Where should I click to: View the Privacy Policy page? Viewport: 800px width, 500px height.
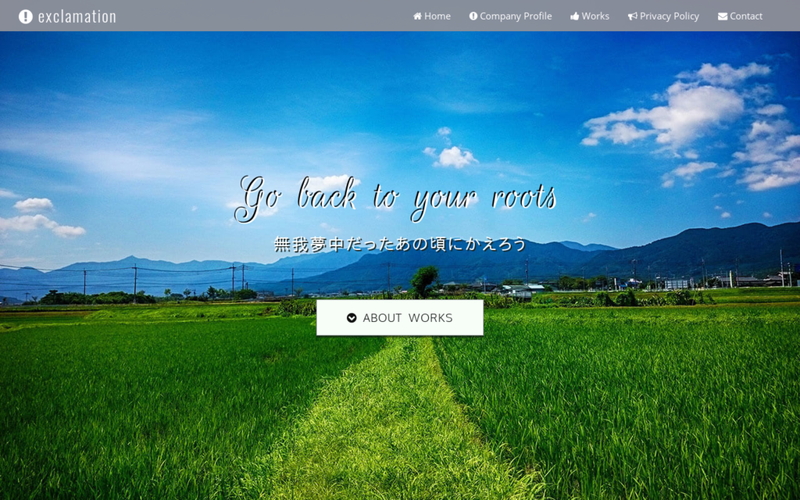[x=669, y=16]
